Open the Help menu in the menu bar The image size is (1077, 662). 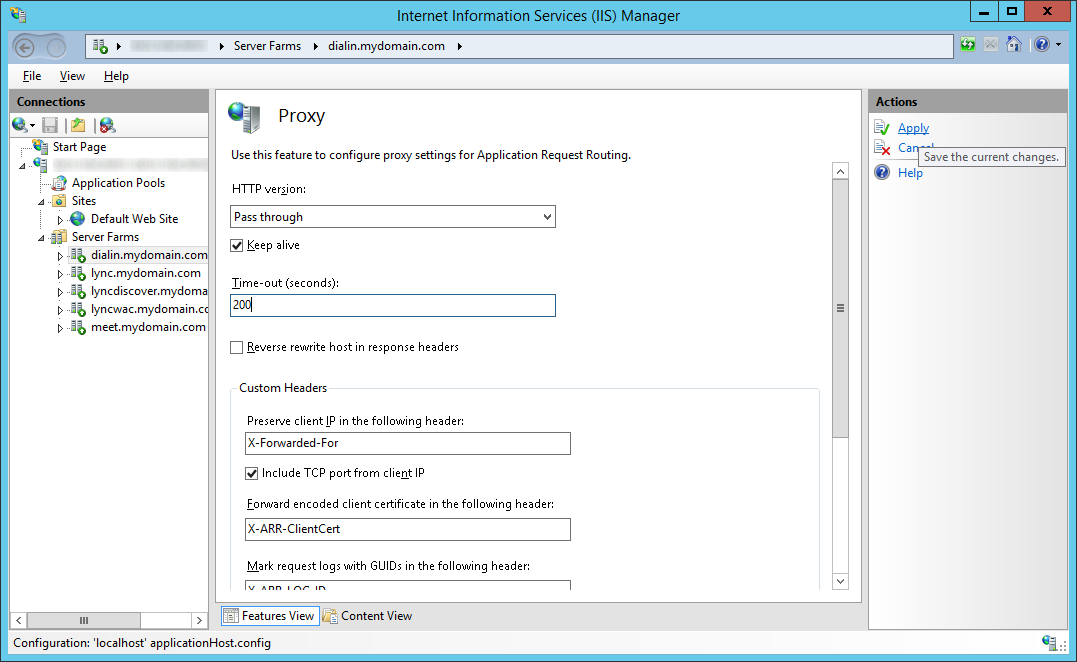116,76
